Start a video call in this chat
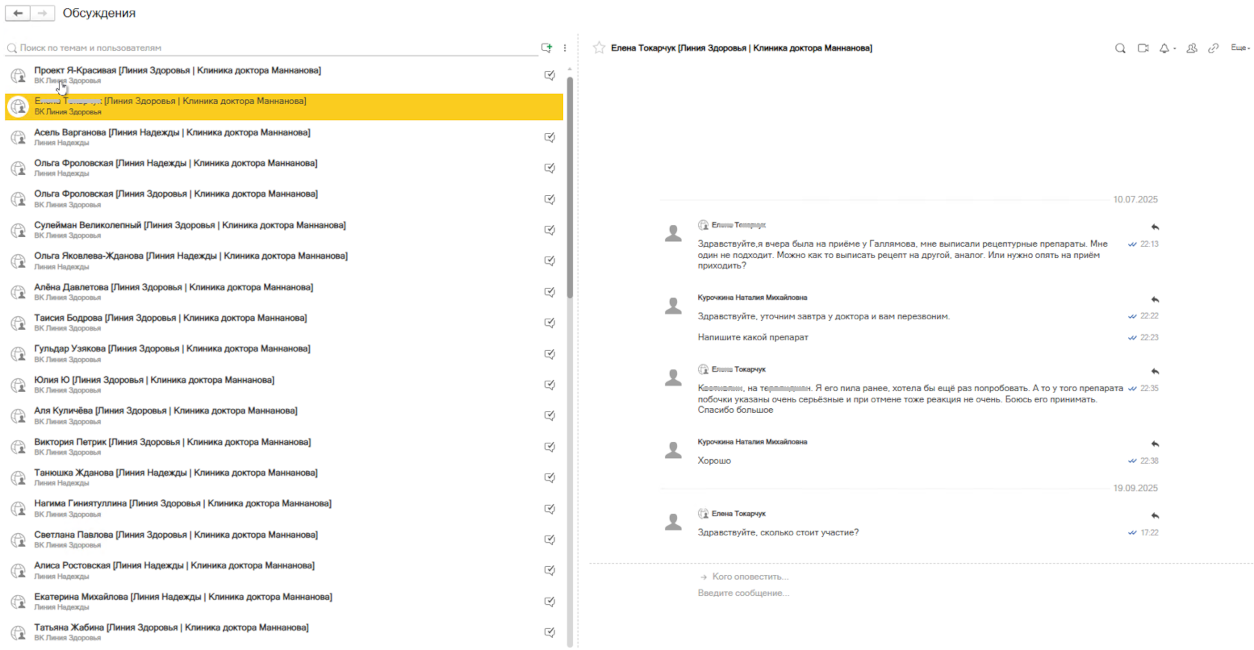The width and height of the screenshot is (1254, 650). coord(1143,48)
